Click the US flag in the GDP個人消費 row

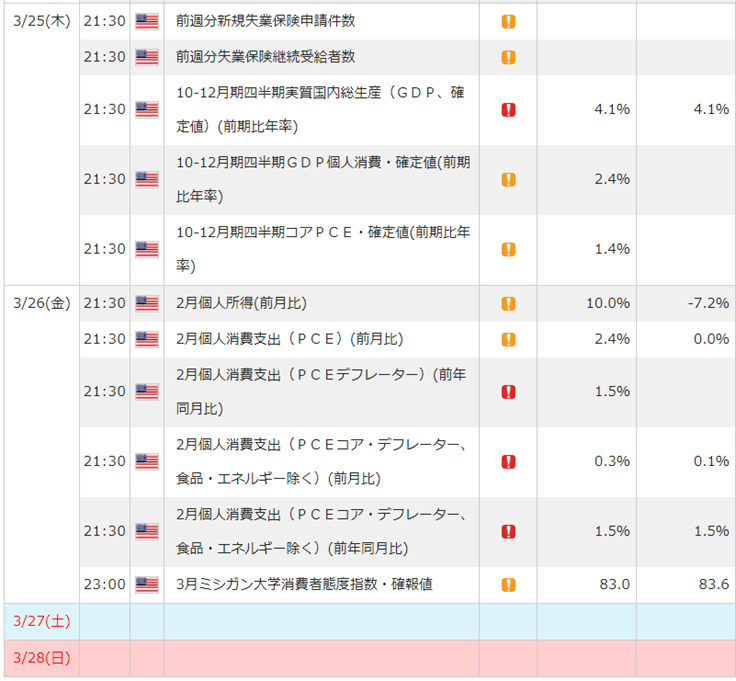click(x=147, y=180)
